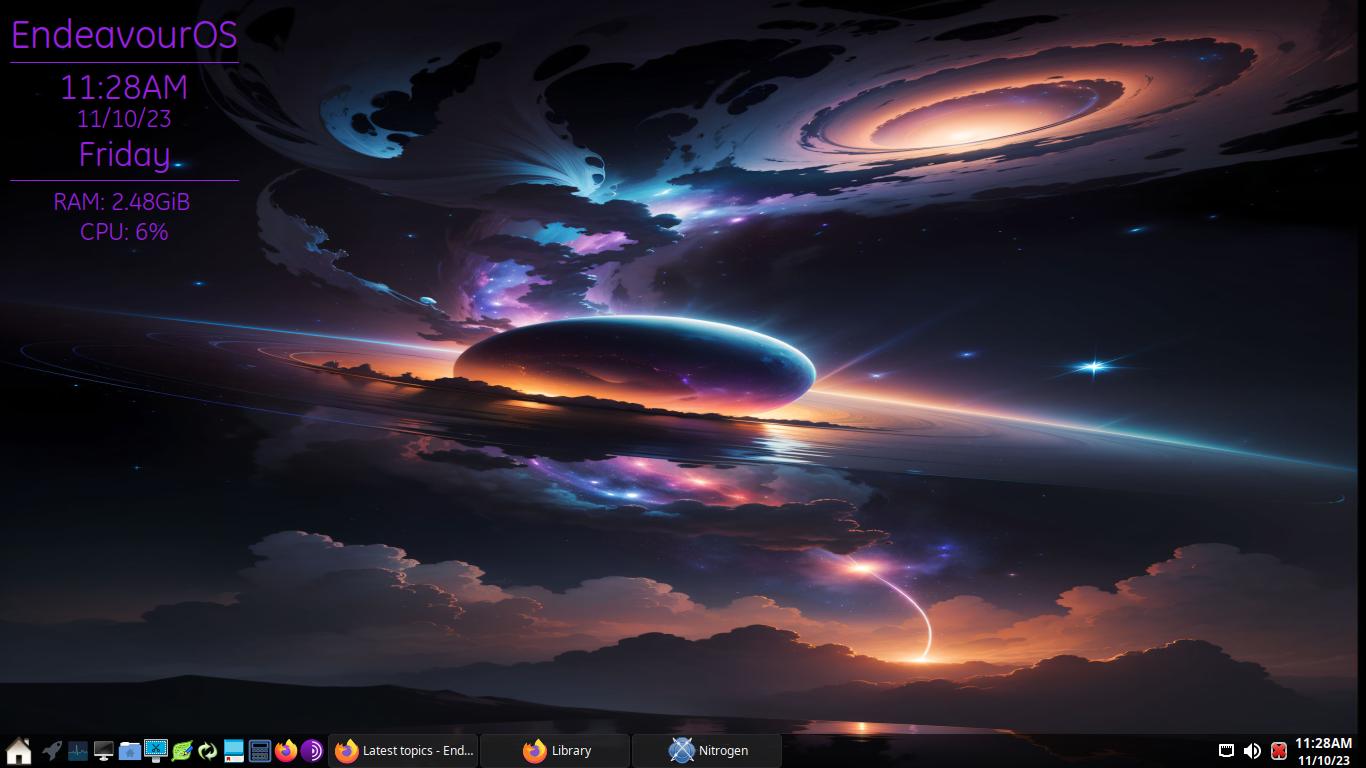Viewport: 1366px width, 768px height.
Task: Click the desktop monitor icon in the panel
Action: click(104, 750)
